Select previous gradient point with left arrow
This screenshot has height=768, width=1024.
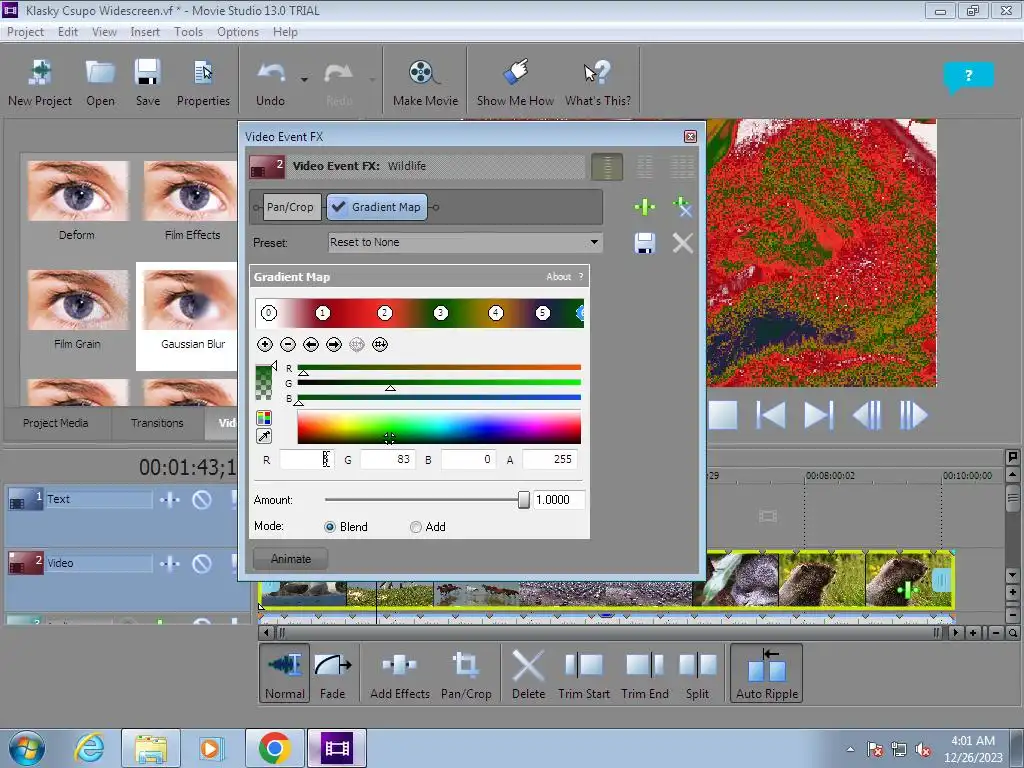[x=311, y=344]
